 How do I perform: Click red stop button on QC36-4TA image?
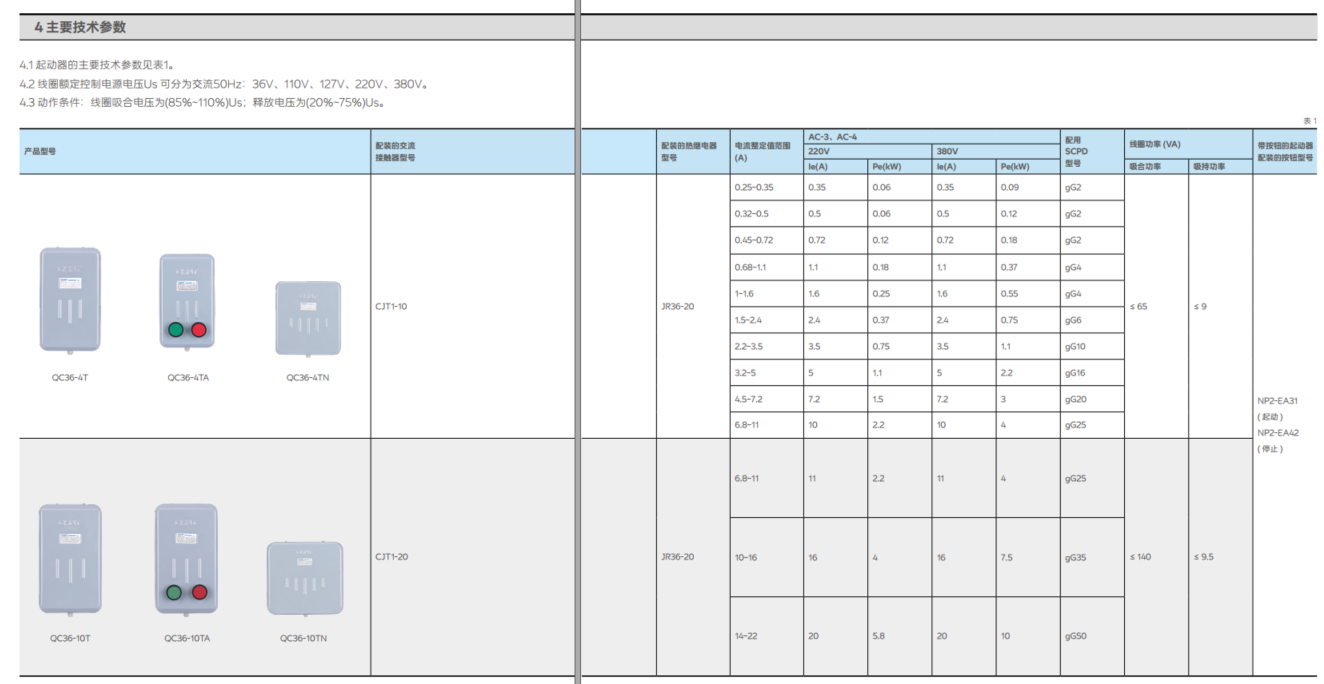tap(198, 330)
